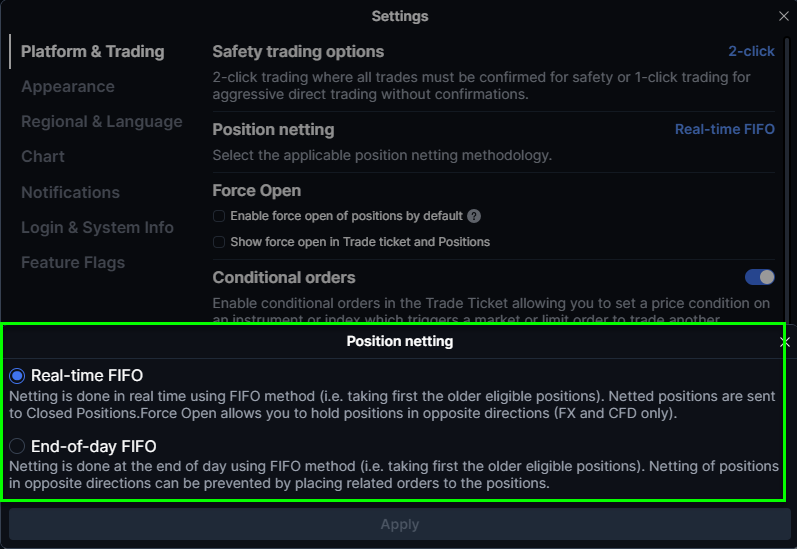Open the Platform & Trading settings tab

[x=92, y=51]
